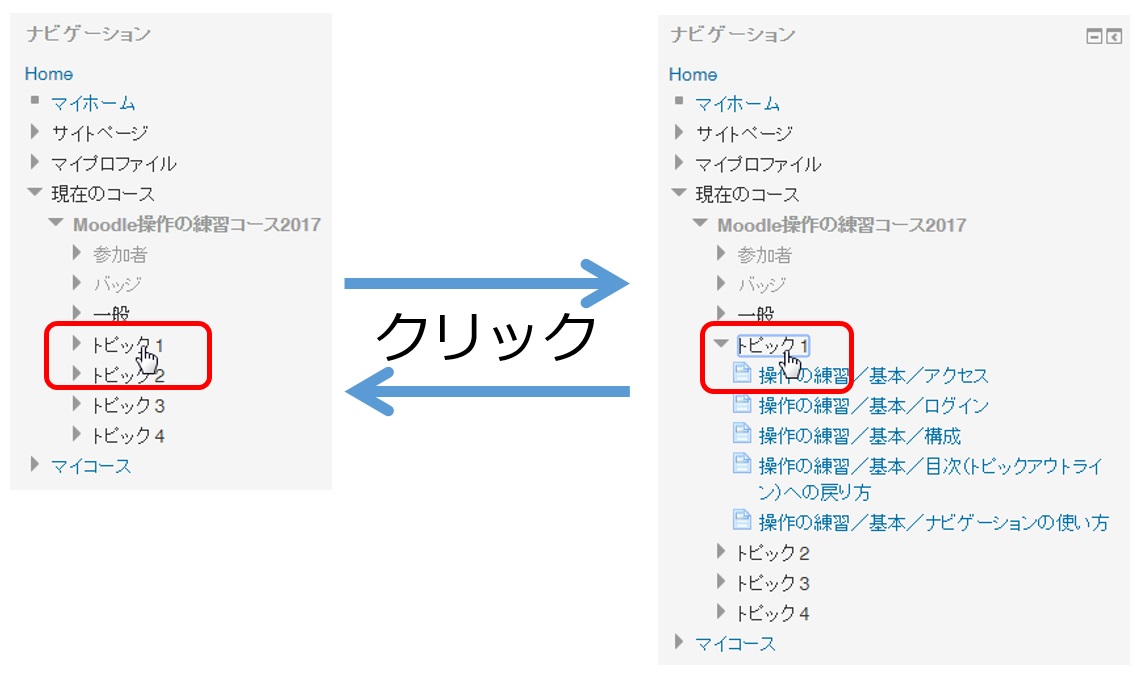The height and width of the screenshot is (679, 1143).
Task: Select トピック 3 label in left tree
Action: [128, 406]
